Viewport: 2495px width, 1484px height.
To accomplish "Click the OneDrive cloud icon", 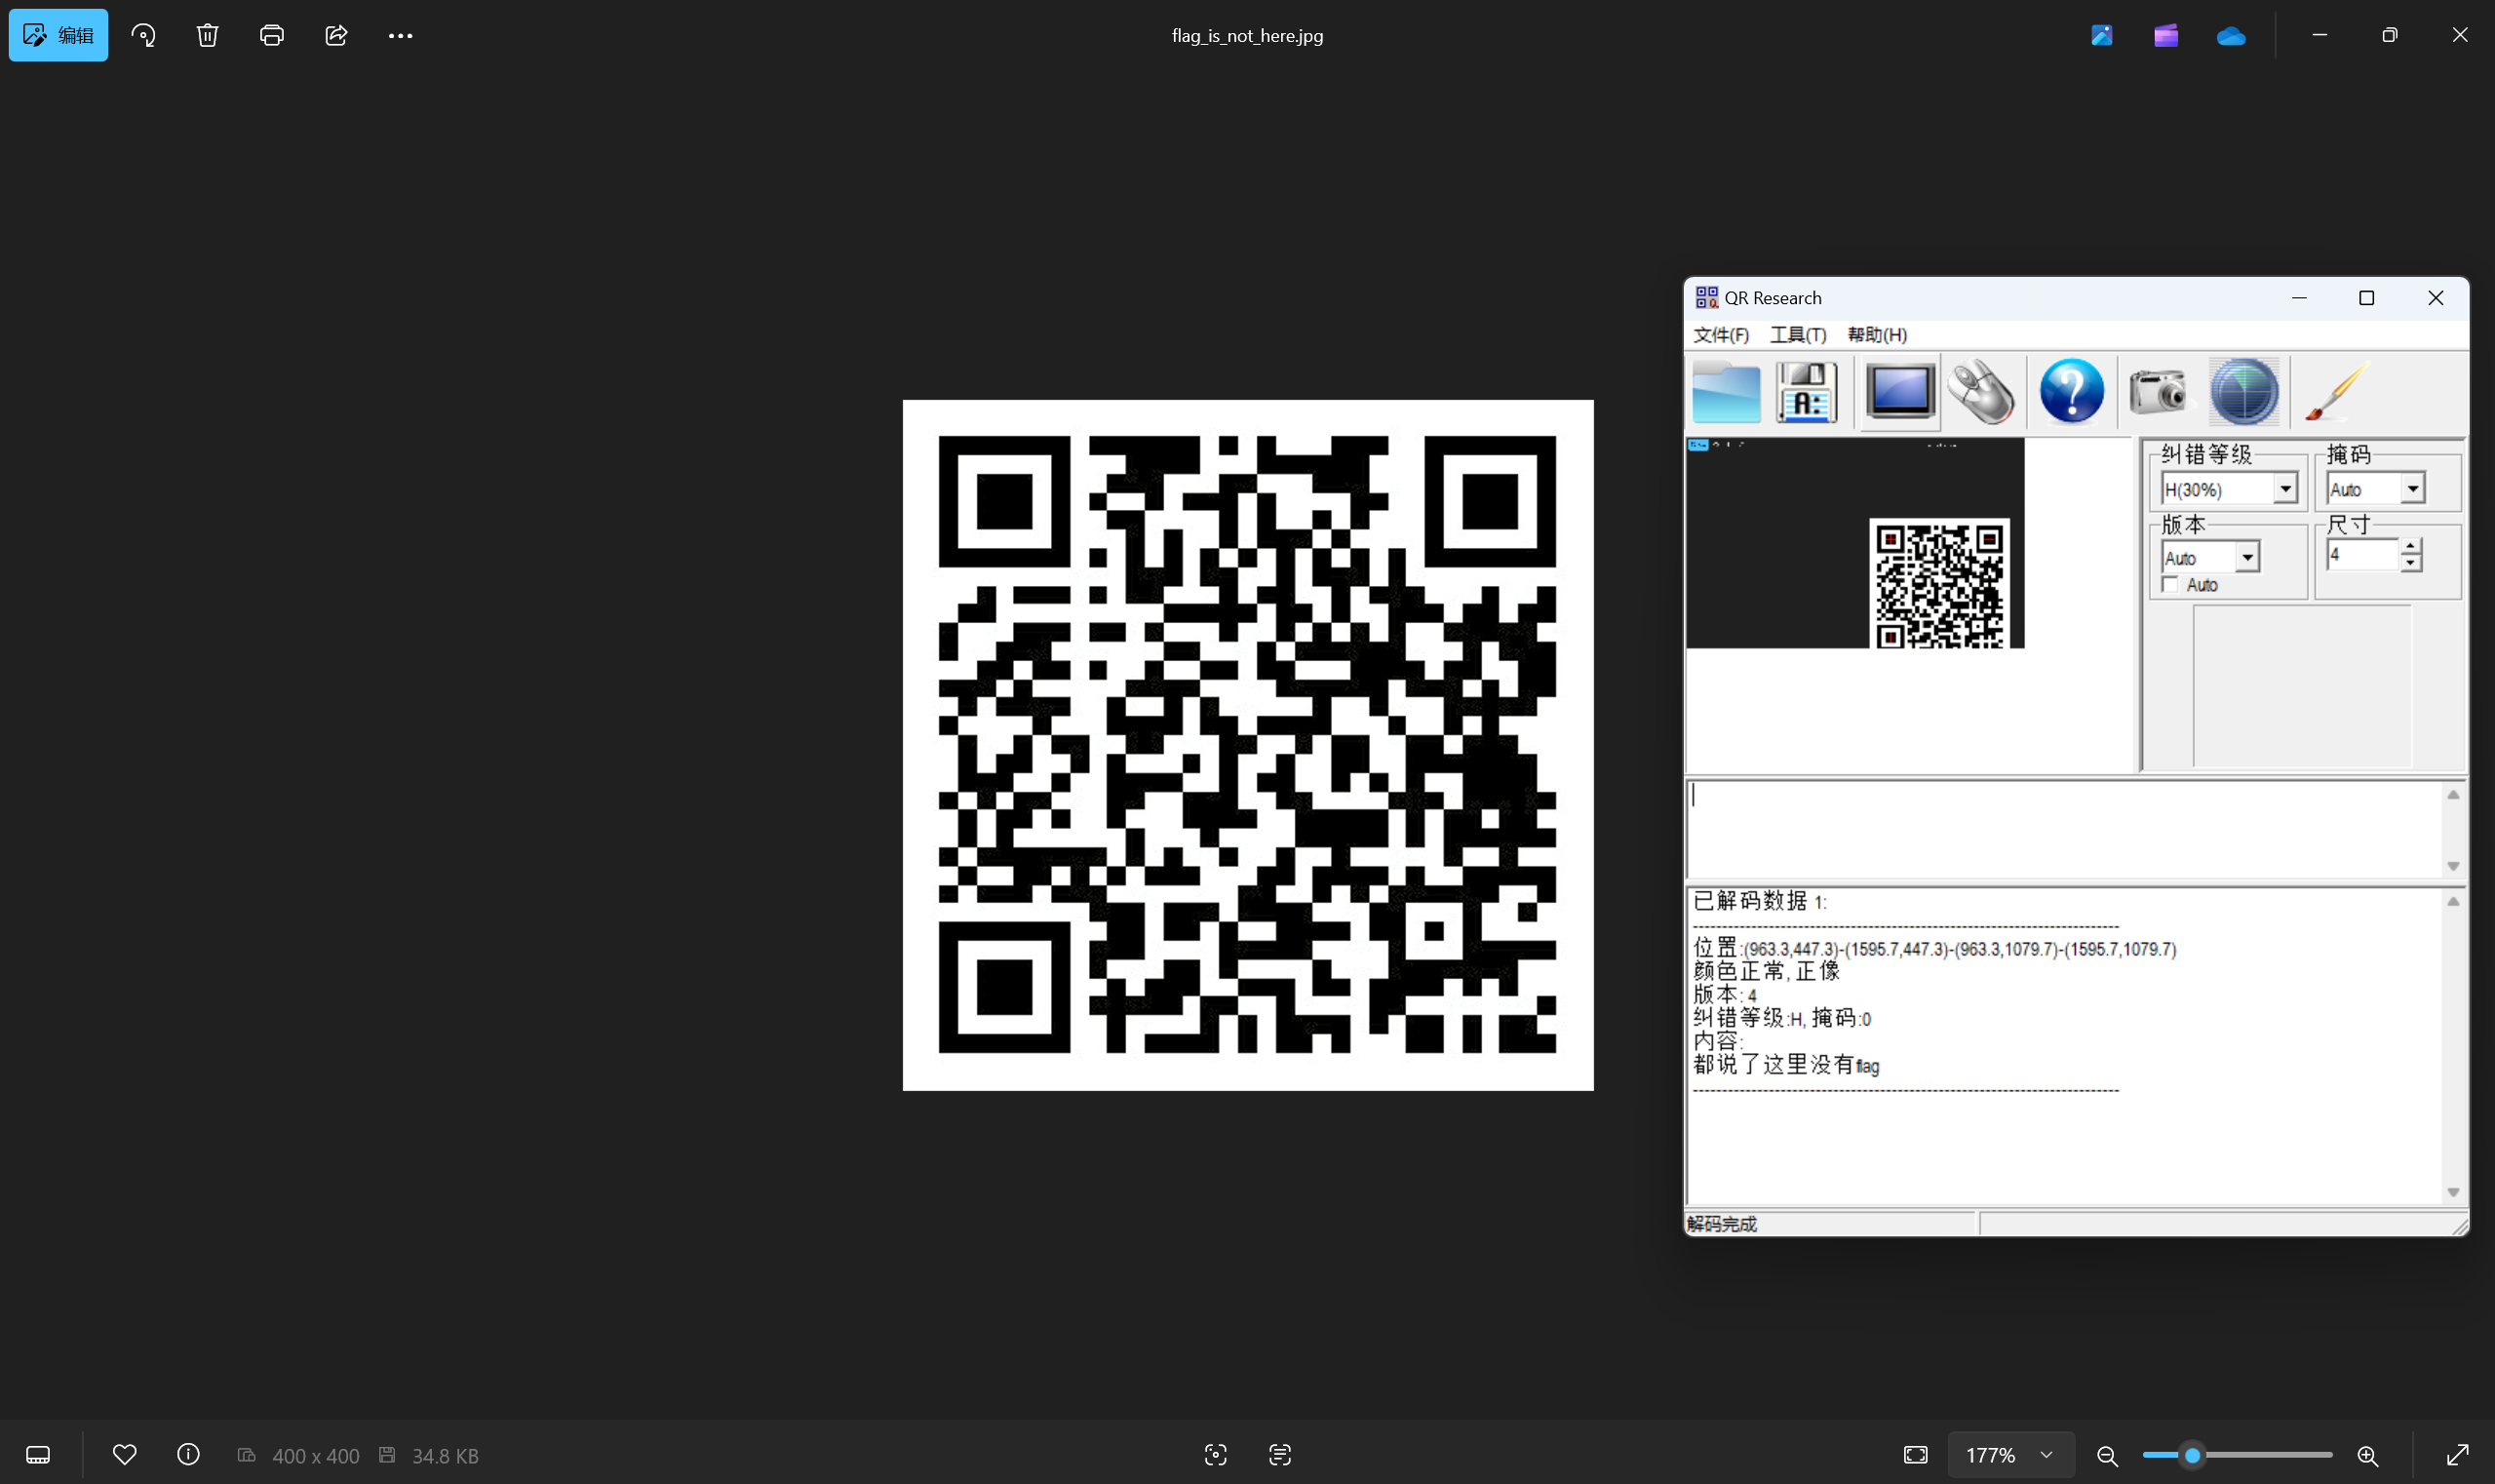I will point(2231,36).
